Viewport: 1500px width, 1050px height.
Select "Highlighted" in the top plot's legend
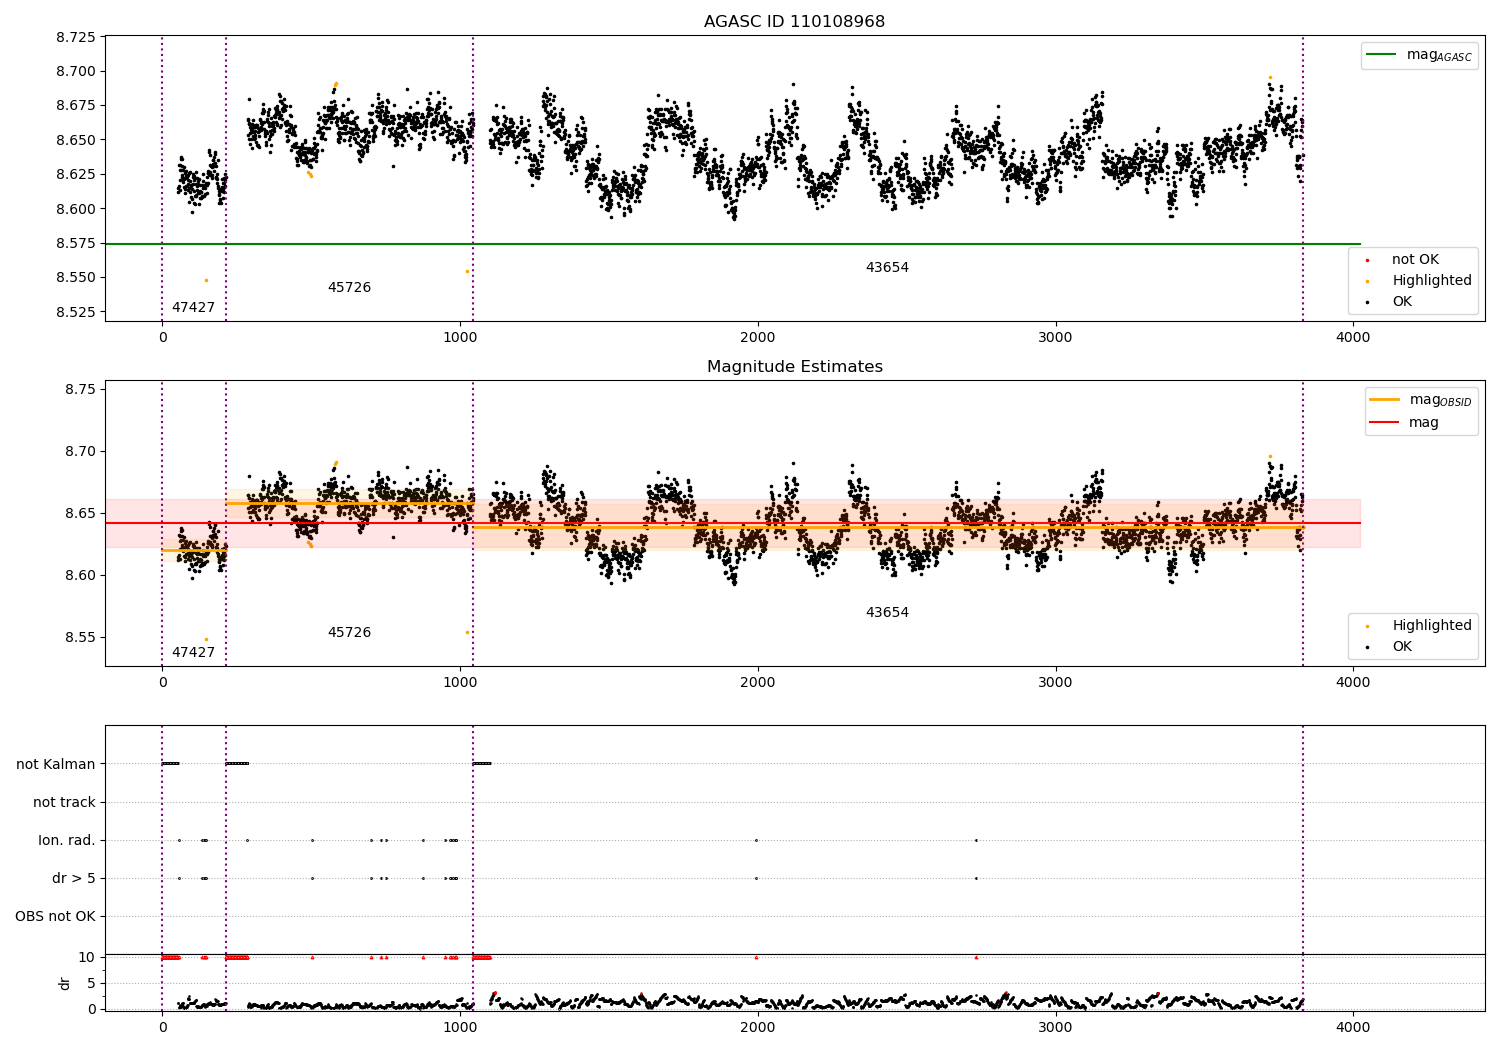[x=1432, y=281]
